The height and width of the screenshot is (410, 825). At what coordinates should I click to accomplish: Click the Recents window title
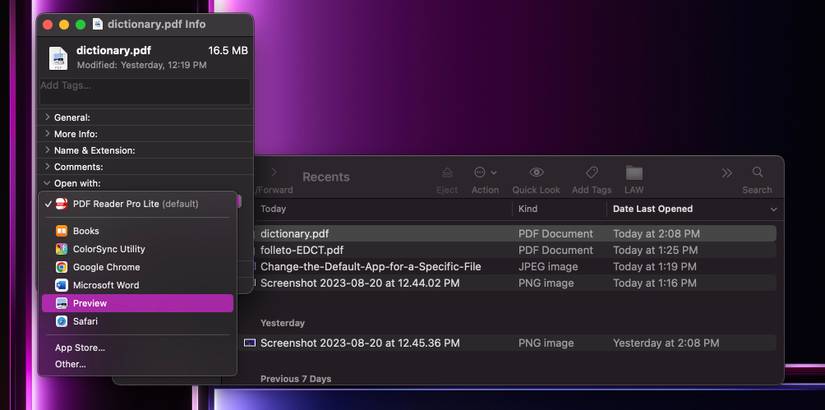click(326, 177)
